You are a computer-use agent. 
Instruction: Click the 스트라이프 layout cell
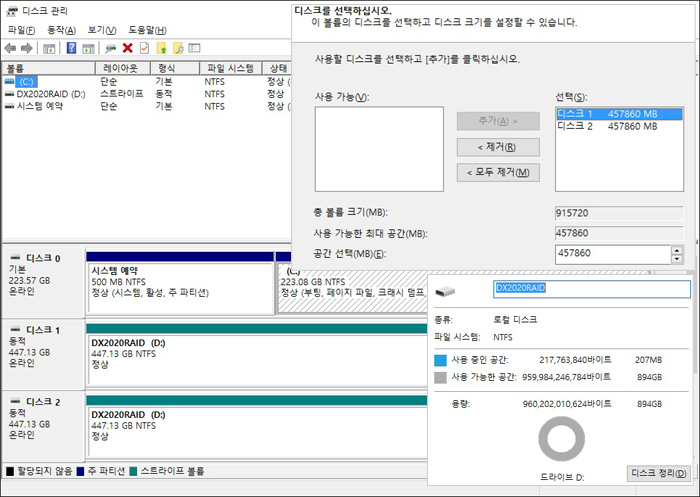tap(121, 94)
